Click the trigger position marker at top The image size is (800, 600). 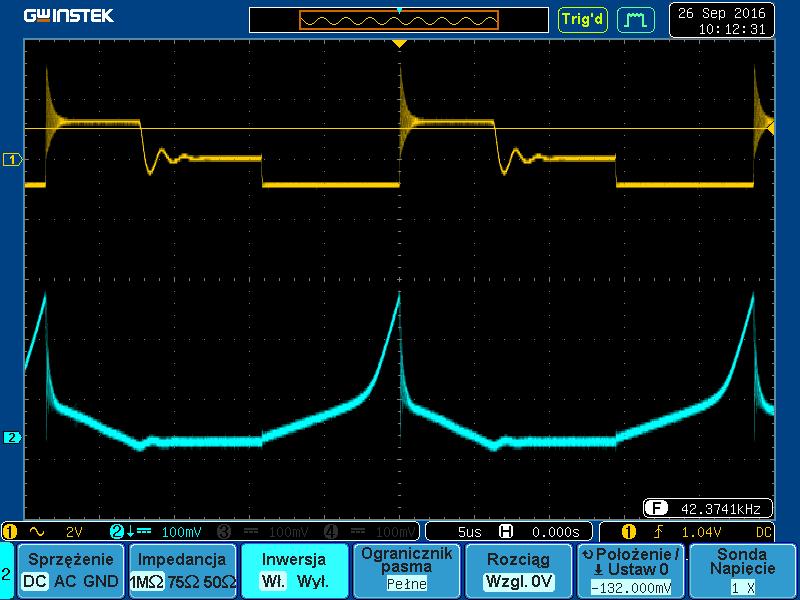pos(399,44)
